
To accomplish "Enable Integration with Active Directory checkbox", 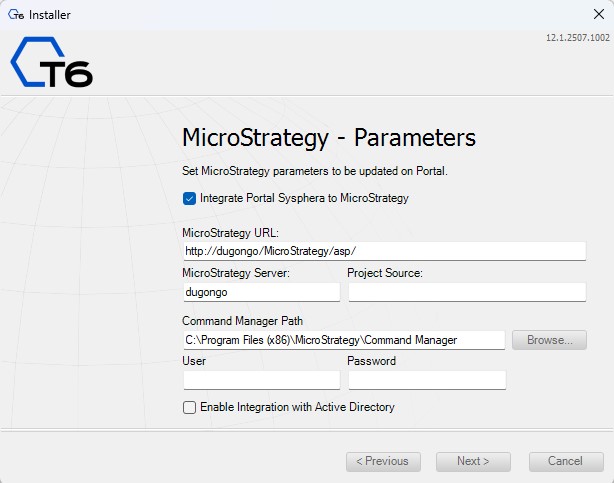I will click(190, 407).
